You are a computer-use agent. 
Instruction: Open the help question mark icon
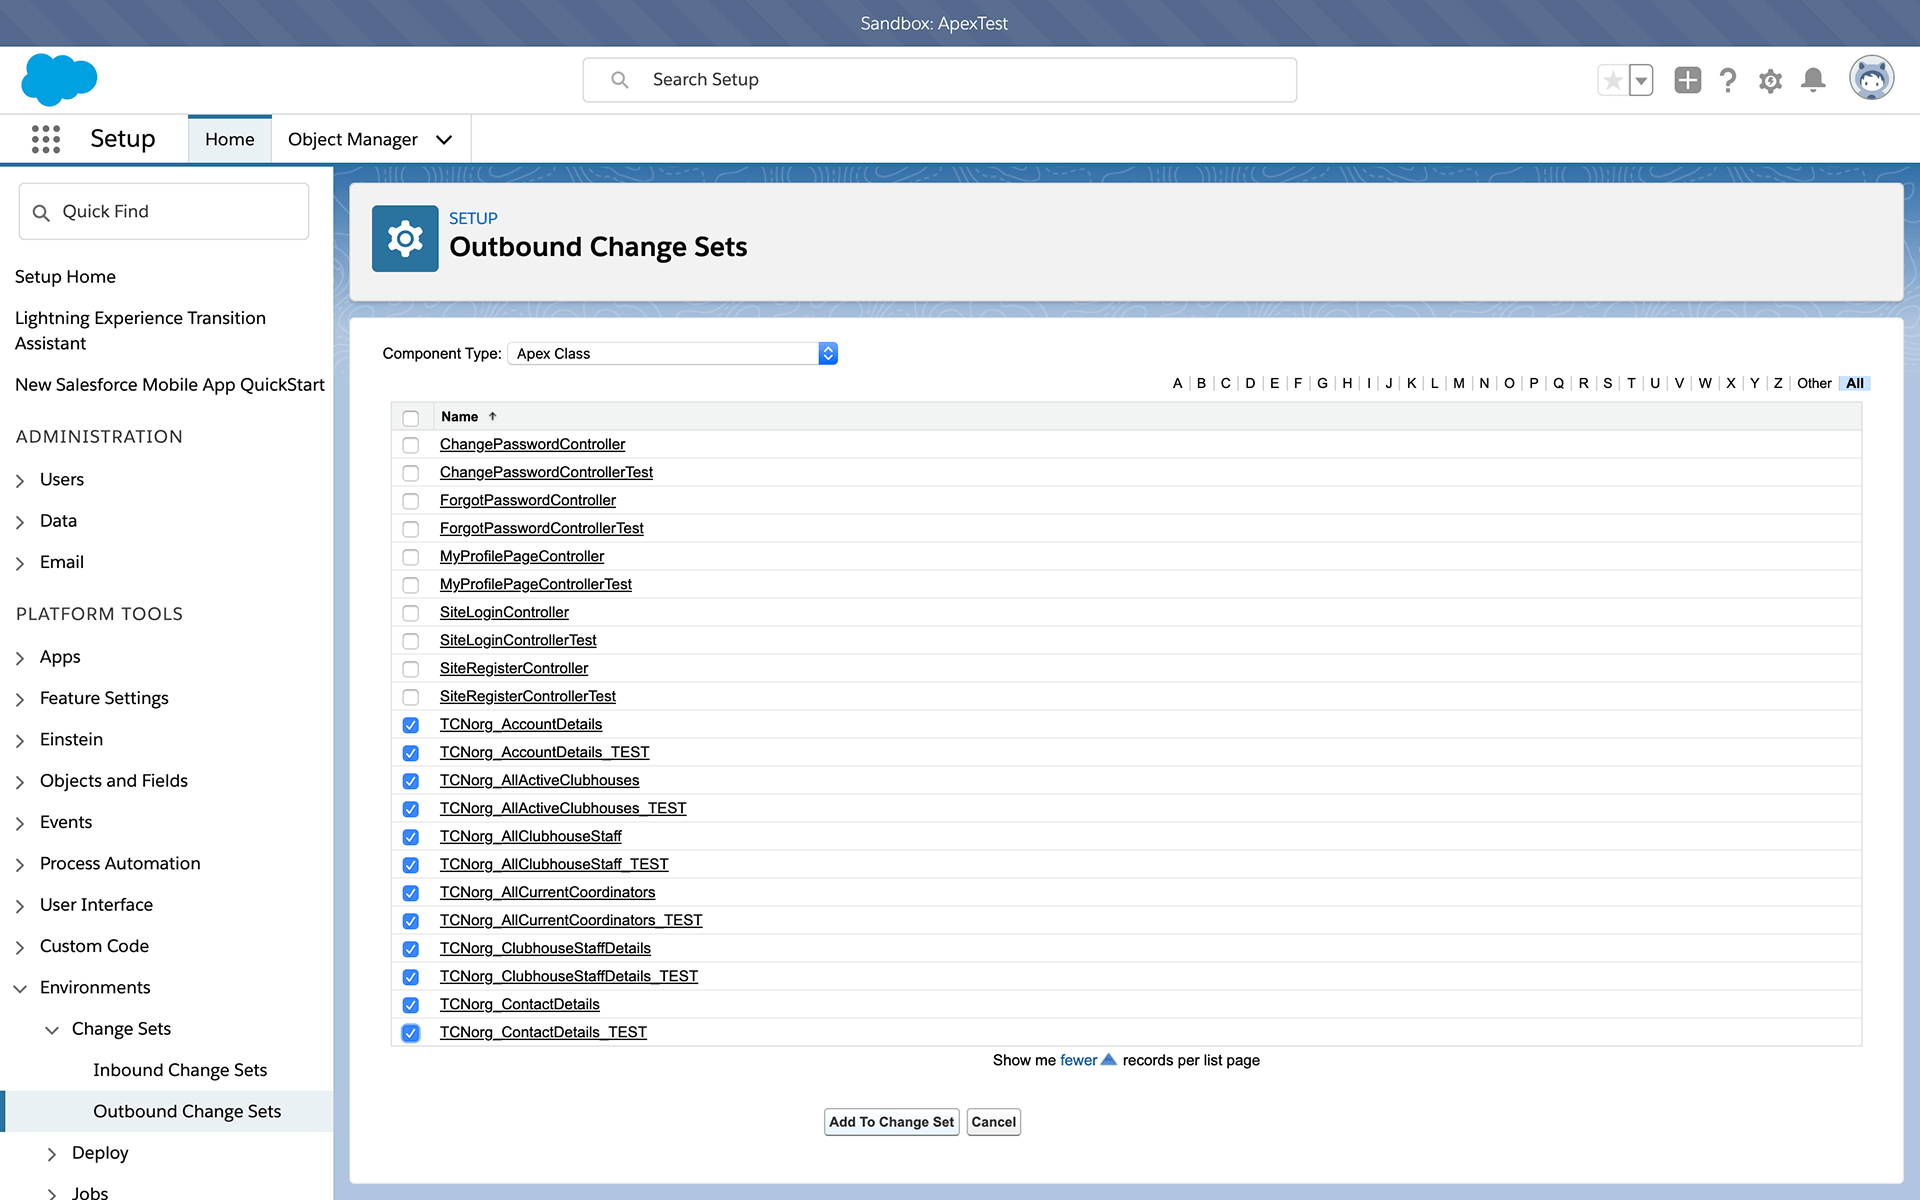pos(1727,80)
